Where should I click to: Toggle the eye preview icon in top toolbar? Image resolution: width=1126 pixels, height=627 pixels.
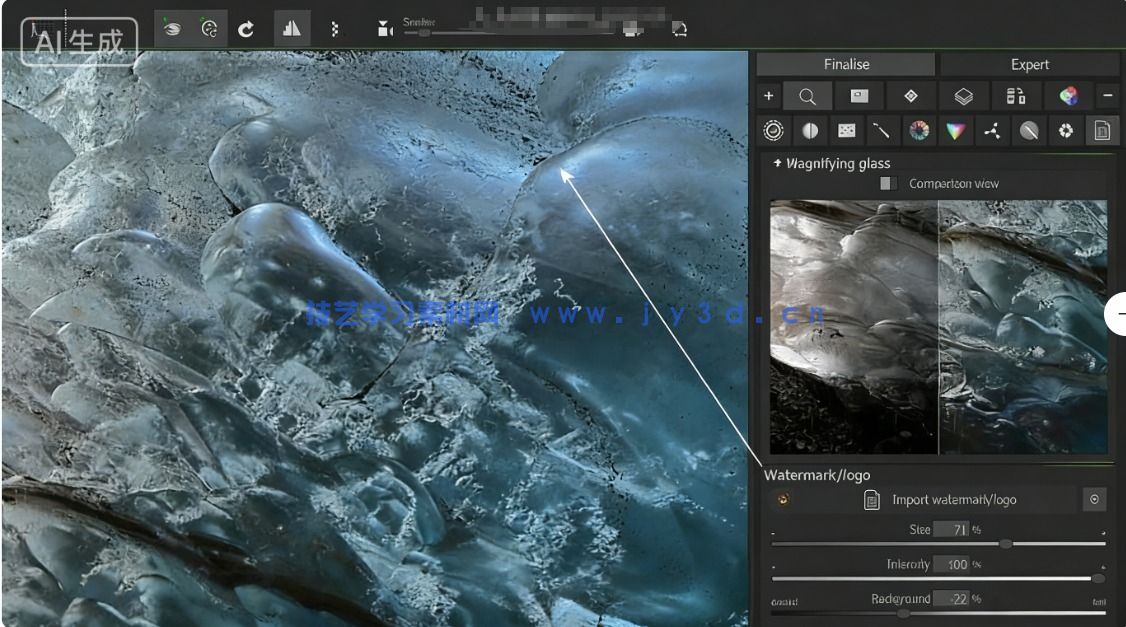click(172, 29)
